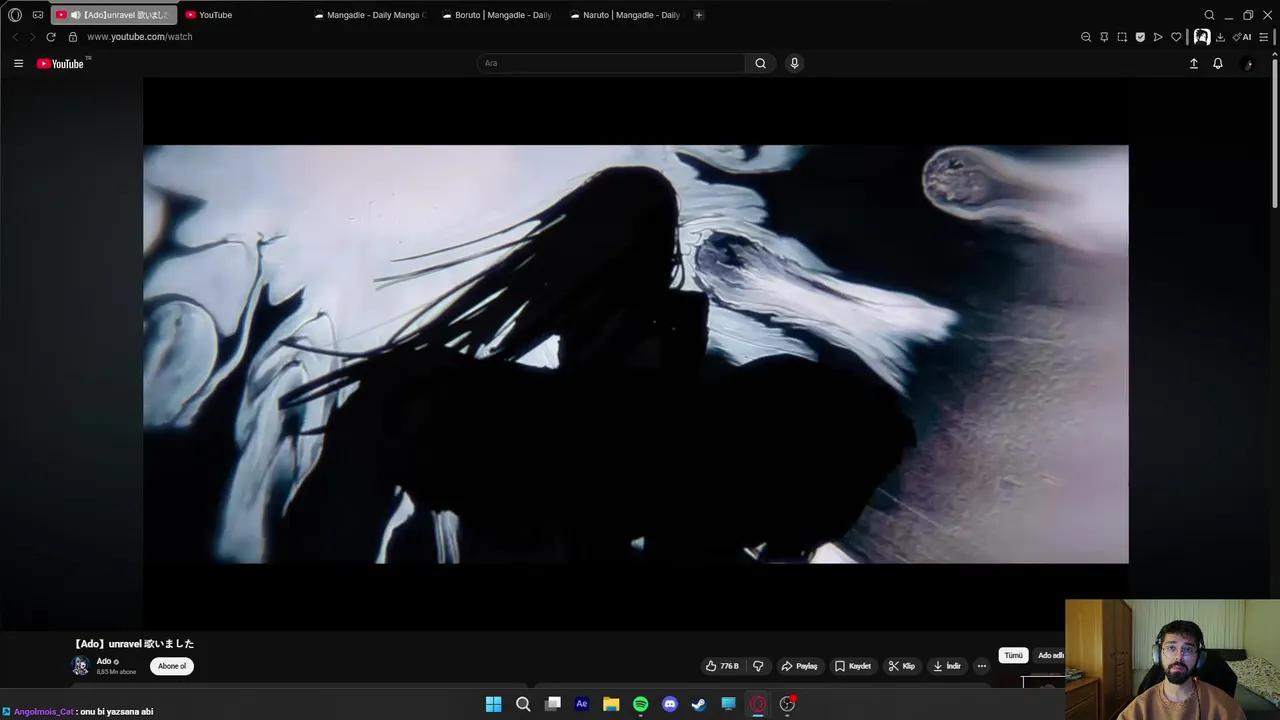Open the YouTube guide hamburger menu

click(x=18, y=63)
